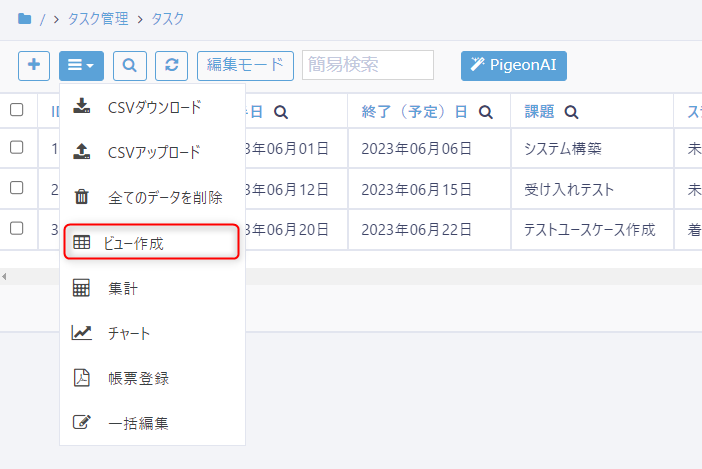Image resolution: width=702 pixels, height=469 pixels.
Task: Toggle the select-all checkbox in table header
Action: (16, 110)
